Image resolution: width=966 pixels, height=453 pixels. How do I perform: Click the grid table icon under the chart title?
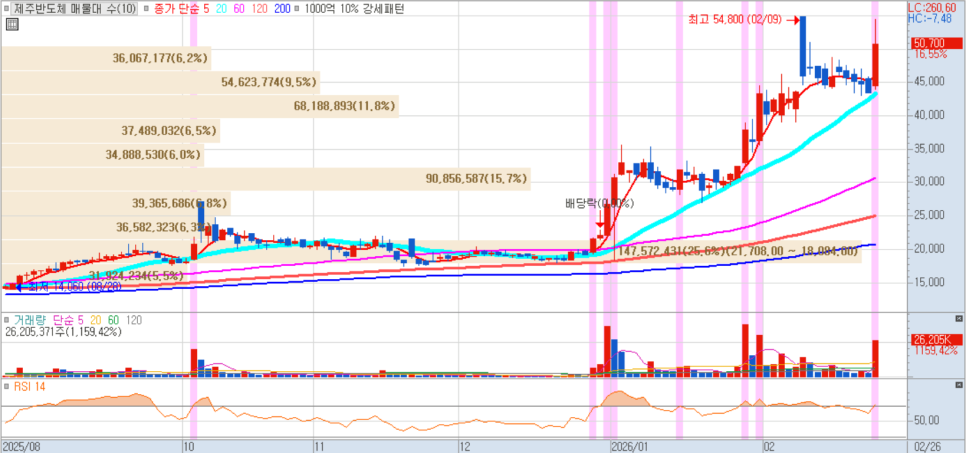(x=12, y=24)
